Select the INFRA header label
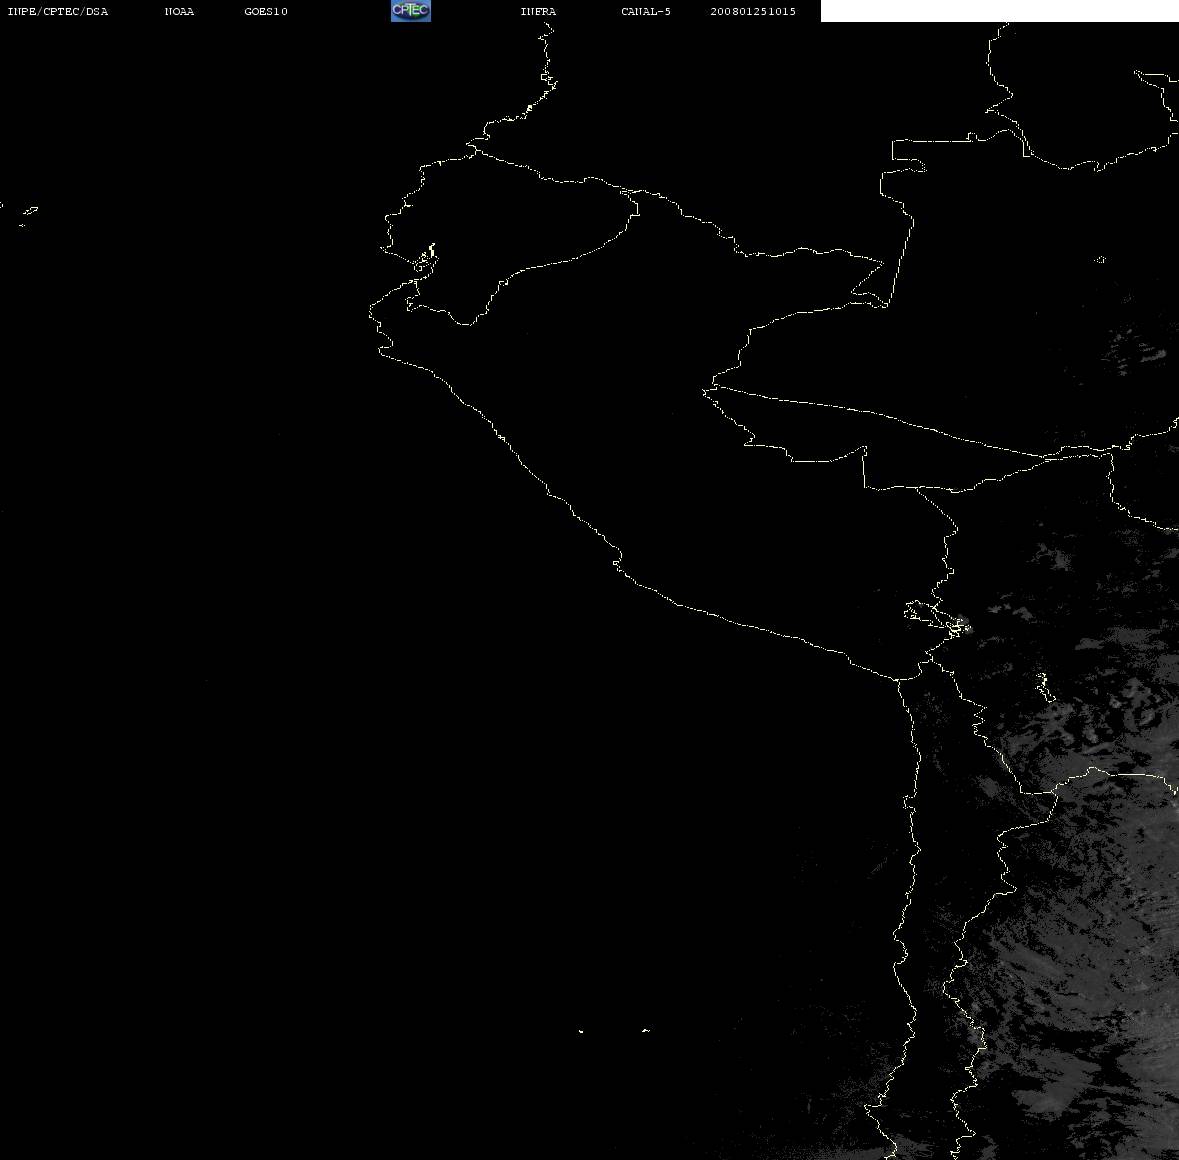 point(538,11)
